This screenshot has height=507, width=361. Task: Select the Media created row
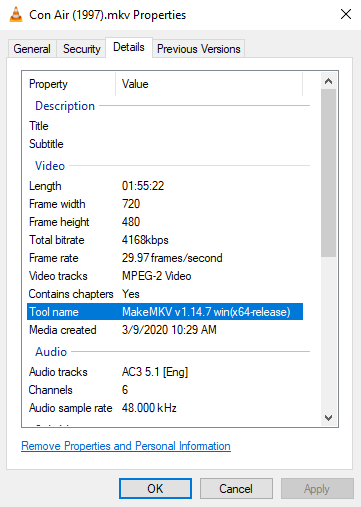(x=165, y=330)
